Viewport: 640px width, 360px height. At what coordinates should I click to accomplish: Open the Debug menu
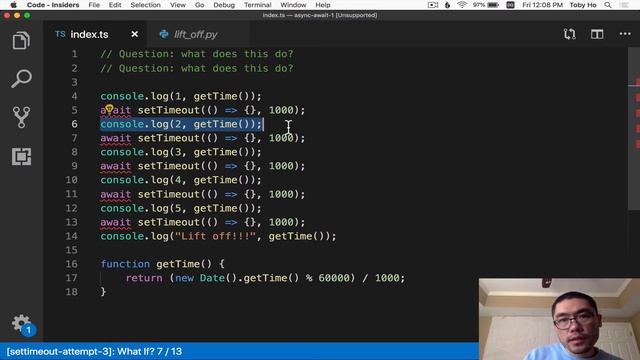click(224, 5)
